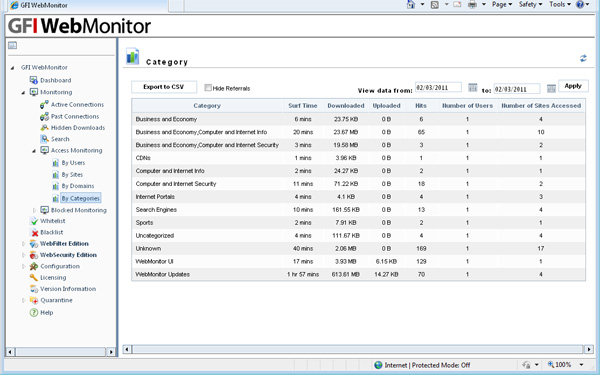Click the By Domains chart icon

click(55, 186)
